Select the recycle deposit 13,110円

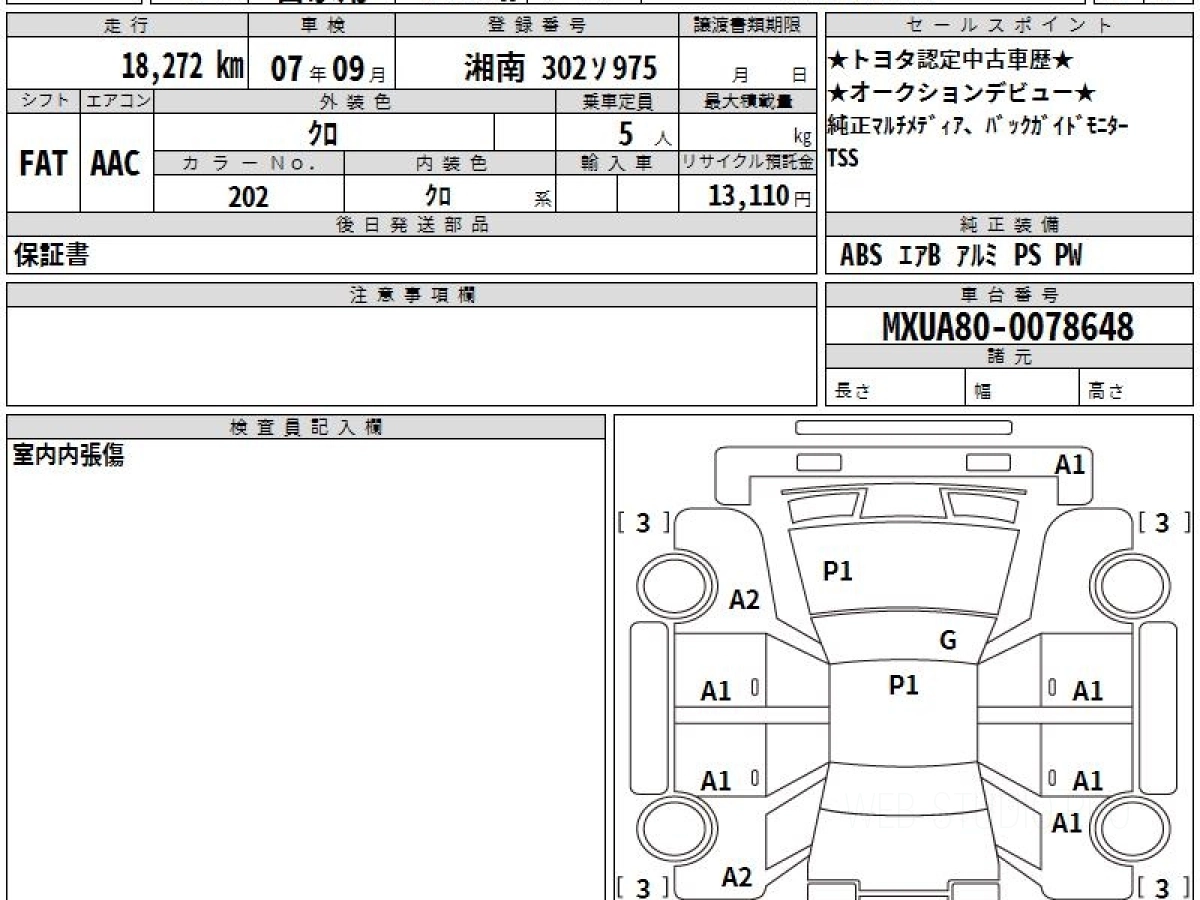[x=759, y=196]
